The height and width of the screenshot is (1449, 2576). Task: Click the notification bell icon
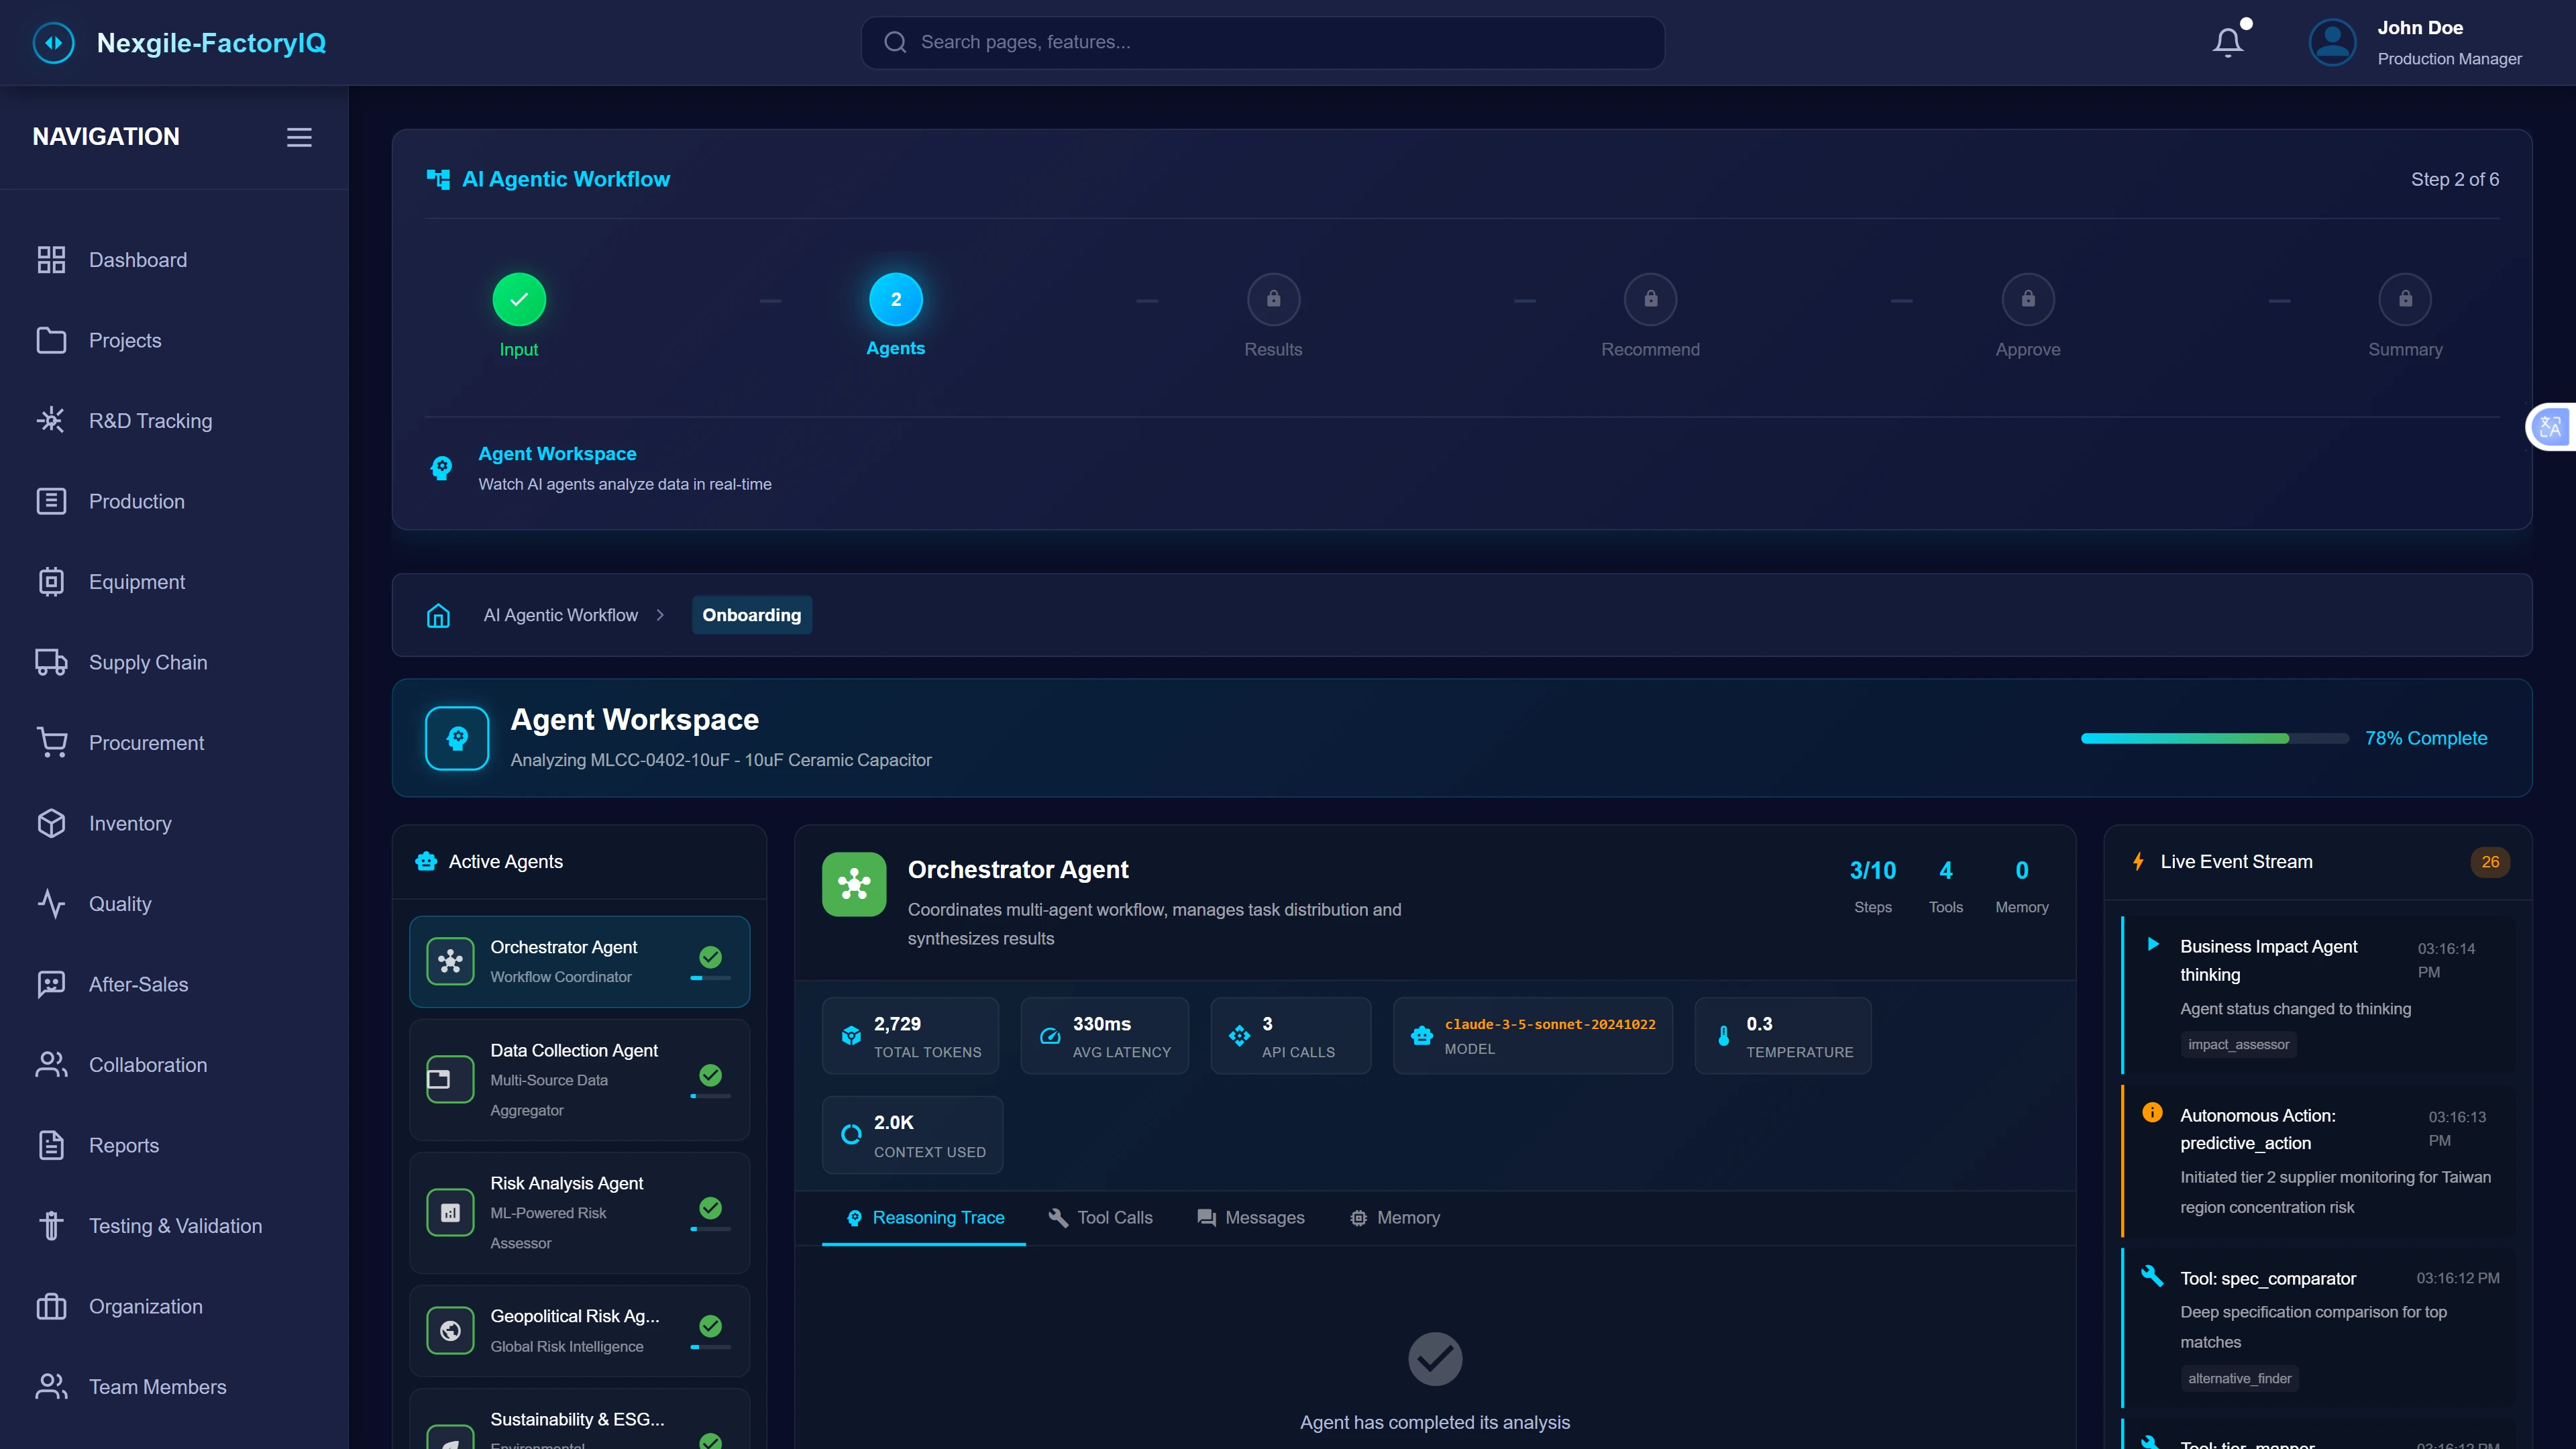pos(2227,42)
